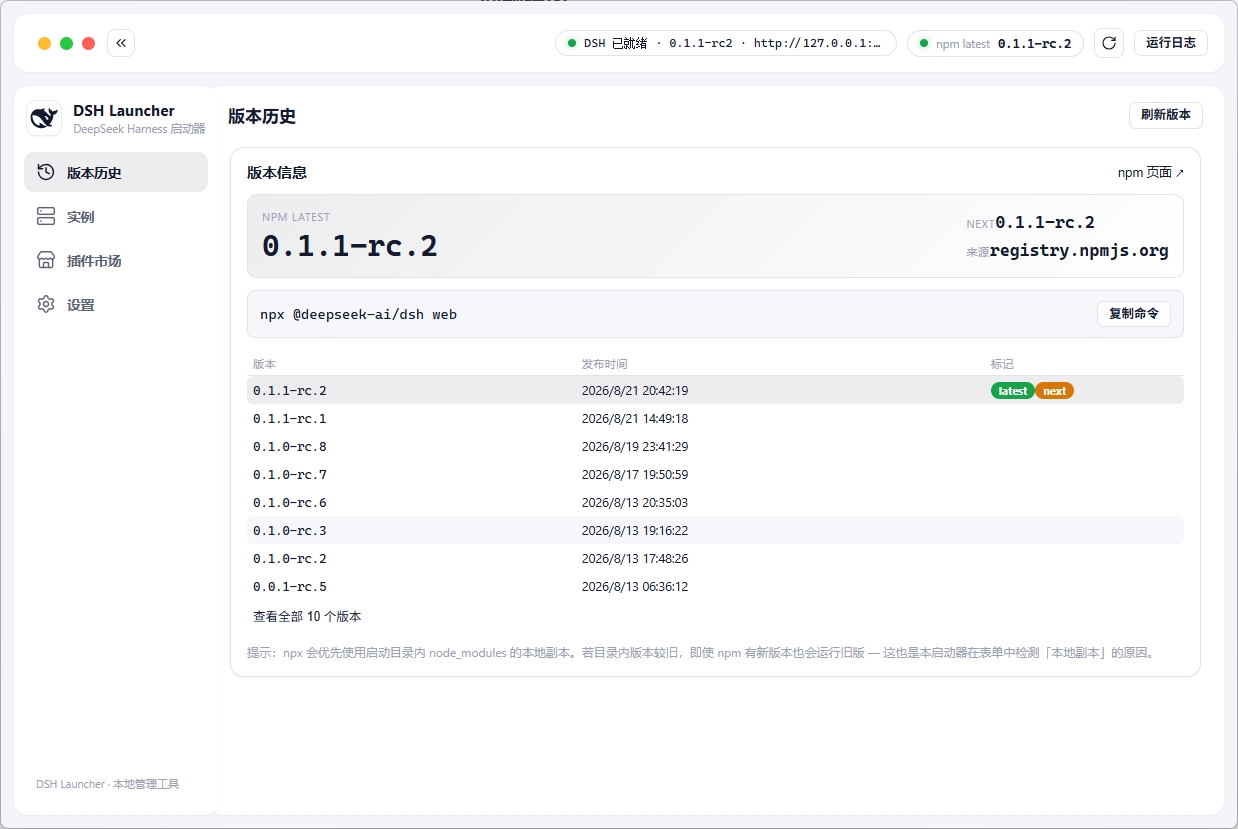This screenshot has height=829, width=1238.
Task: Click NEXT version value in summary card
Action: (x=1045, y=222)
